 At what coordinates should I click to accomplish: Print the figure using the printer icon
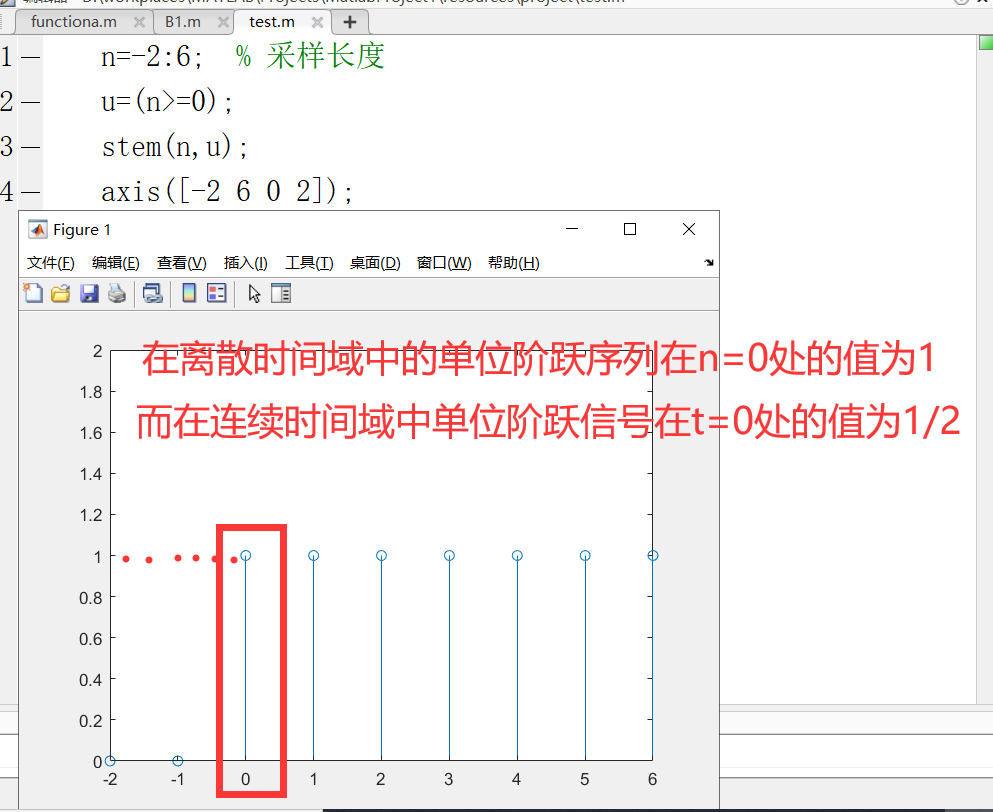tap(117, 293)
